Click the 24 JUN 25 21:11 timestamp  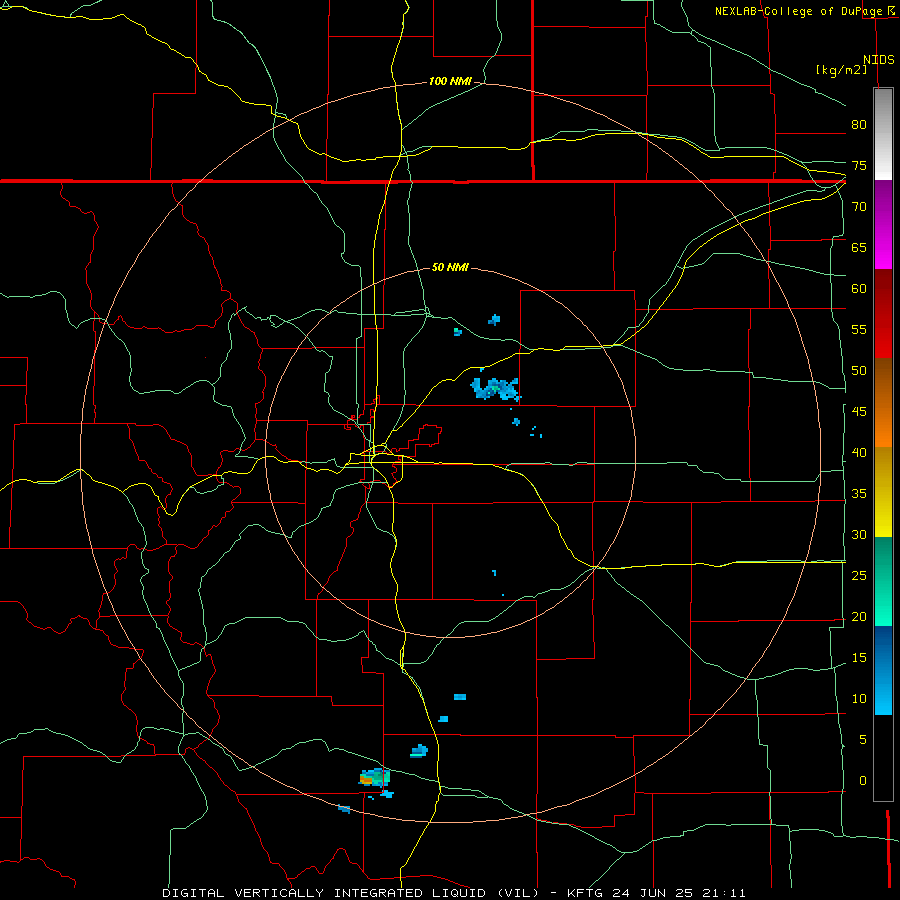click(679, 893)
